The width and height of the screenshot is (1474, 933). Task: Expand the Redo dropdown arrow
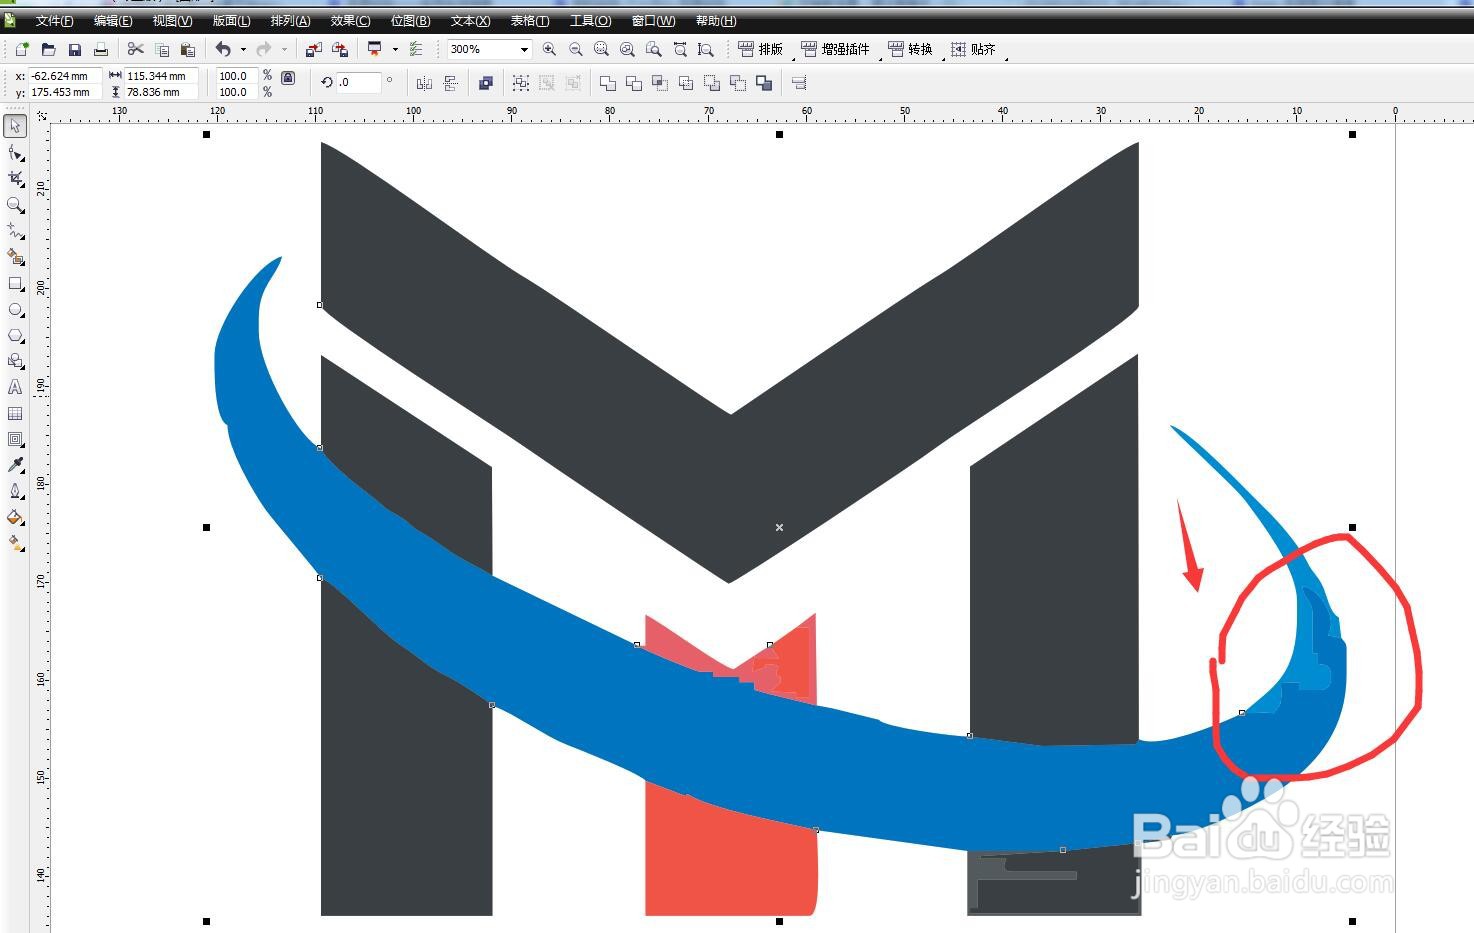tap(284, 49)
